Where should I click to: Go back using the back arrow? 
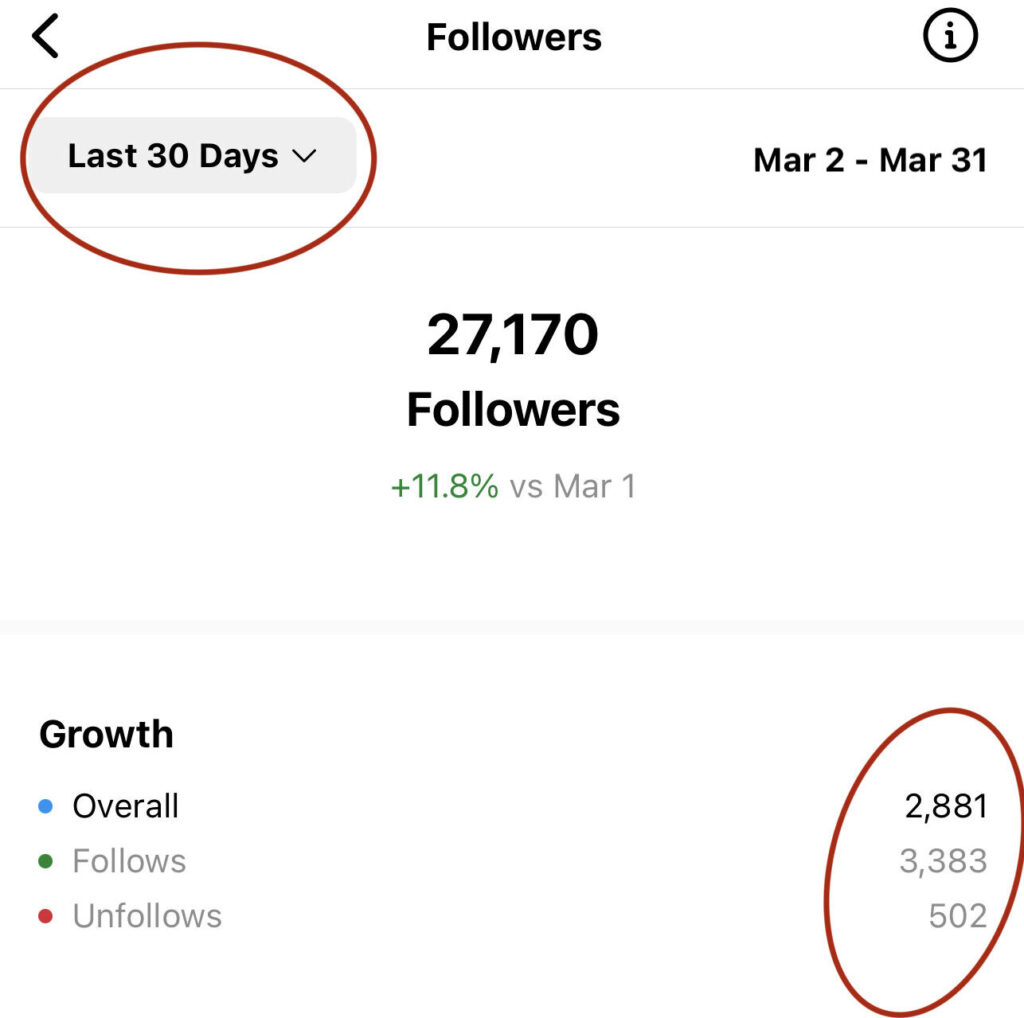(46, 37)
